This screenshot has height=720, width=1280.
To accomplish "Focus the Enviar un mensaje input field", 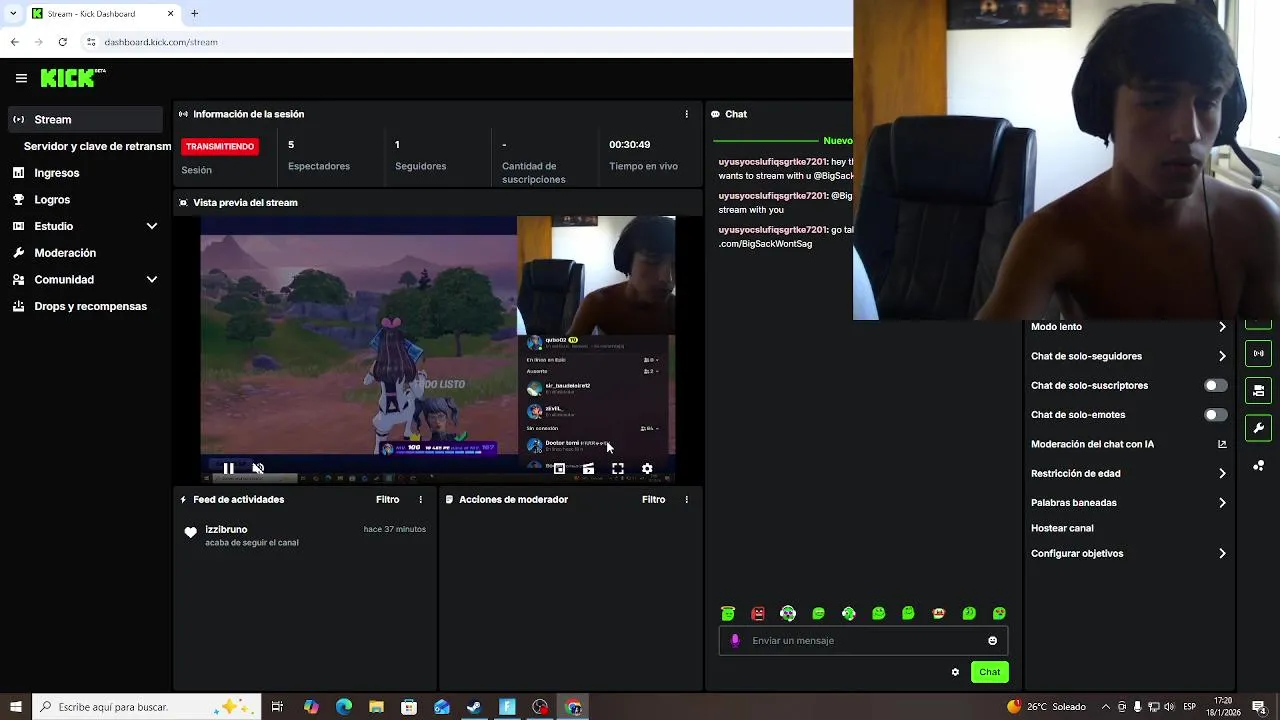I will [865, 640].
